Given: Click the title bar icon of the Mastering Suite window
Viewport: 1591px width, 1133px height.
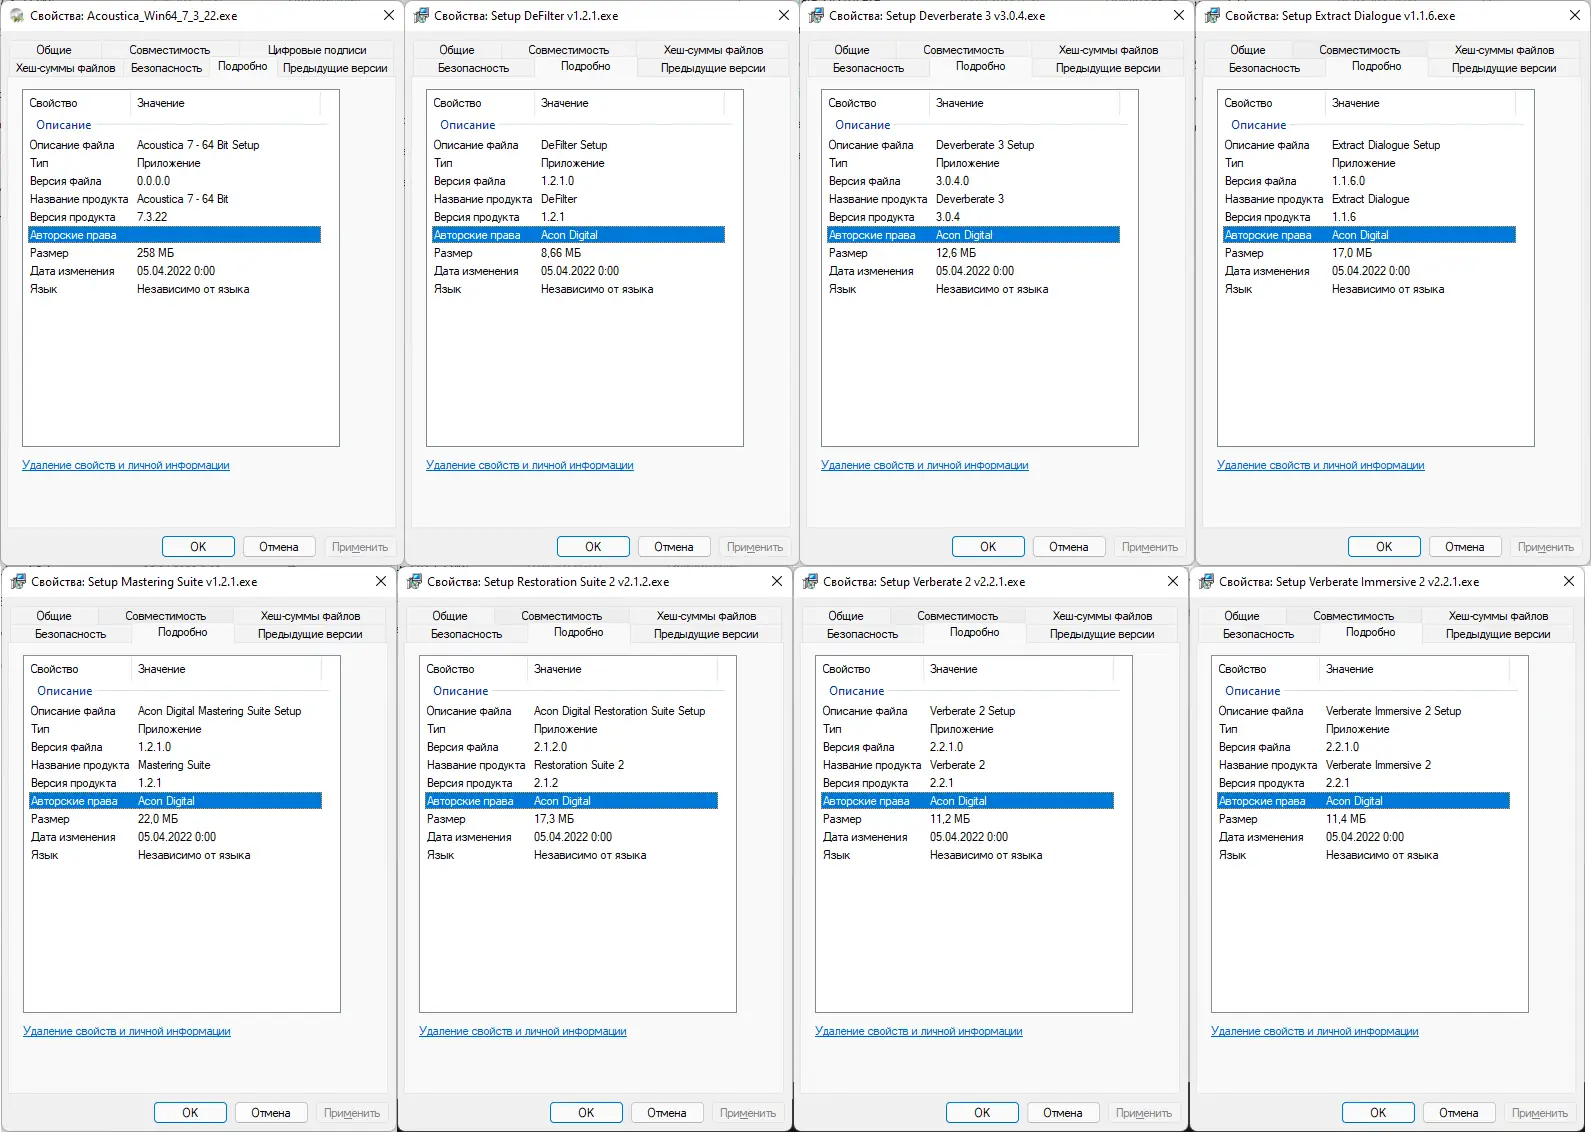Looking at the screenshot, I should point(18,582).
